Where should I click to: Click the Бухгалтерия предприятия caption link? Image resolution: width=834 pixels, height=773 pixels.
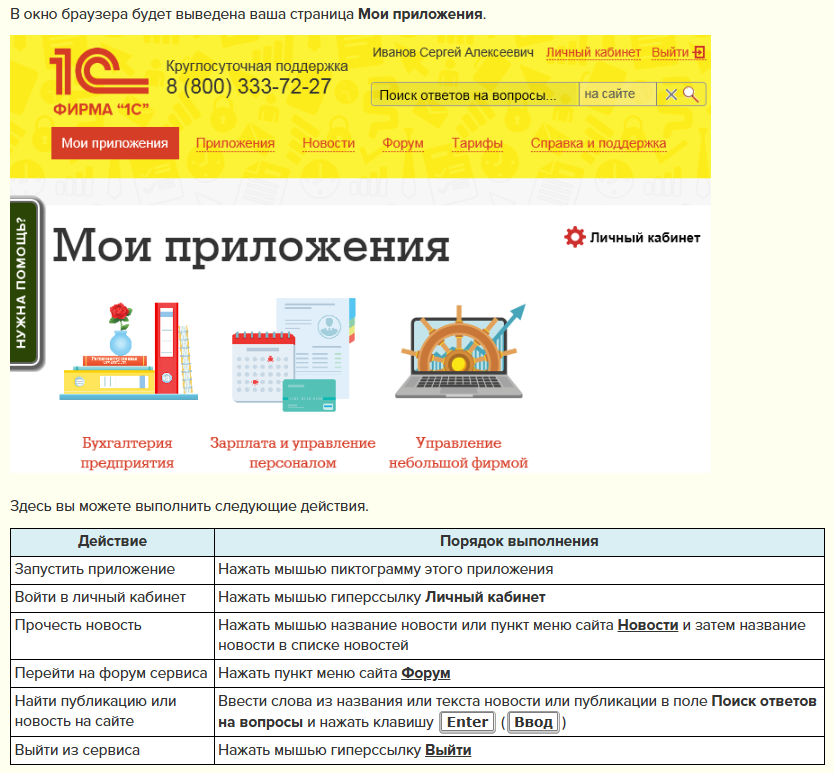pyautogui.click(x=127, y=452)
